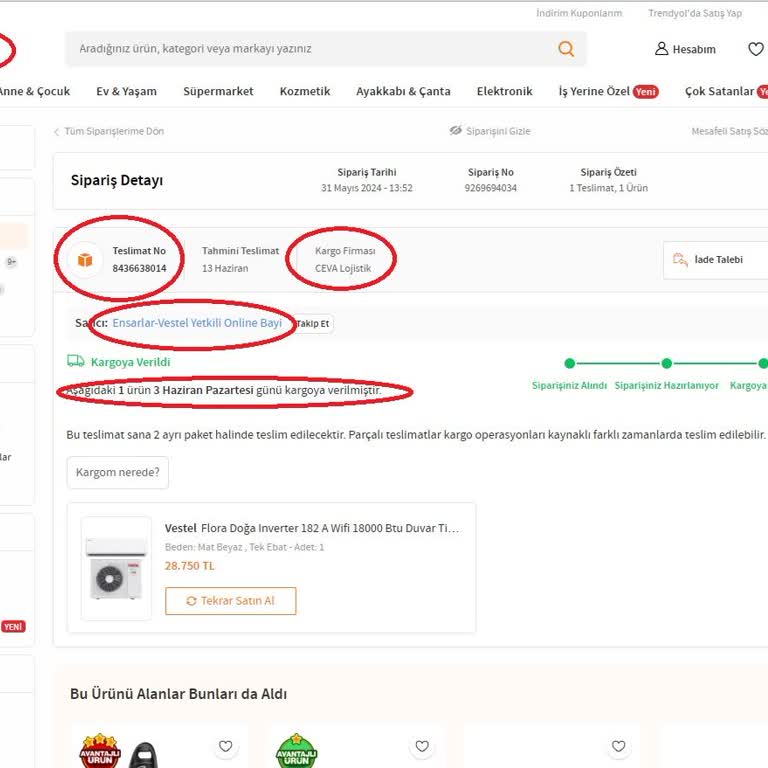Click the price 28.750 TL
This screenshot has width=768, height=768.
pyautogui.click(x=190, y=566)
